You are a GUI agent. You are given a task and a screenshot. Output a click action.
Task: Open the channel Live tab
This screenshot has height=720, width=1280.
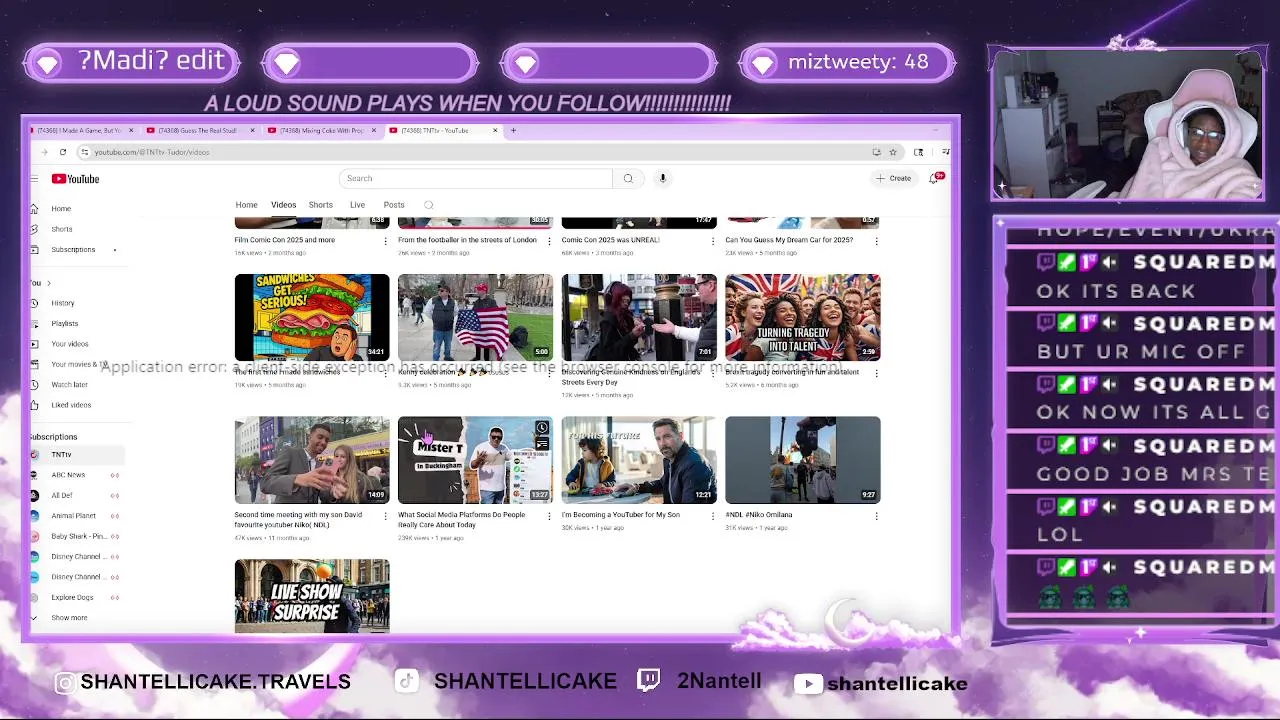point(357,205)
